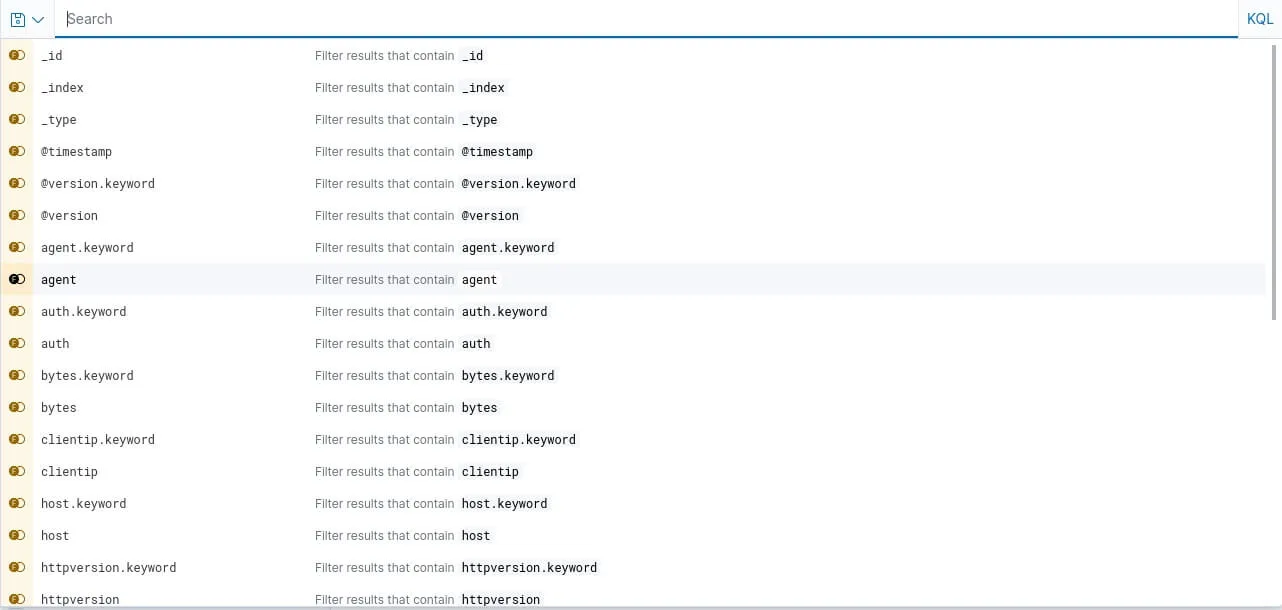Click the field icon beside @version.keyword

[x=17, y=184]
